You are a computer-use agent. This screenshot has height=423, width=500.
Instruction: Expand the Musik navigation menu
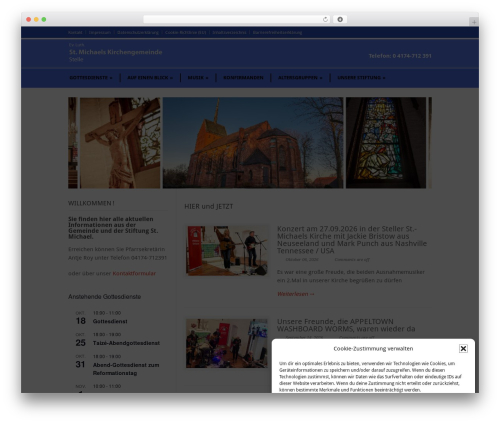coord(198,78)
